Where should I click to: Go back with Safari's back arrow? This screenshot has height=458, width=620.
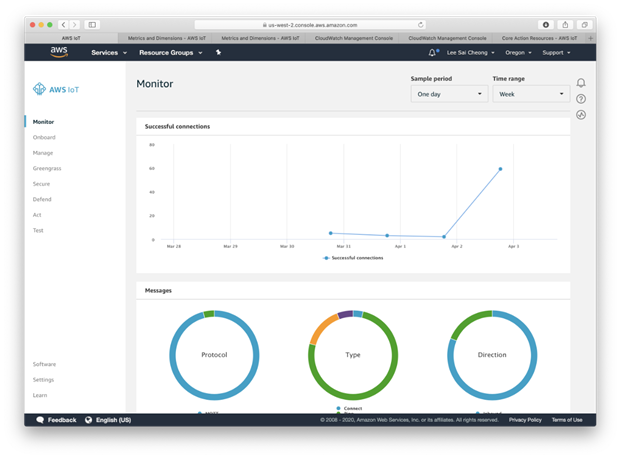click(64, 25)
